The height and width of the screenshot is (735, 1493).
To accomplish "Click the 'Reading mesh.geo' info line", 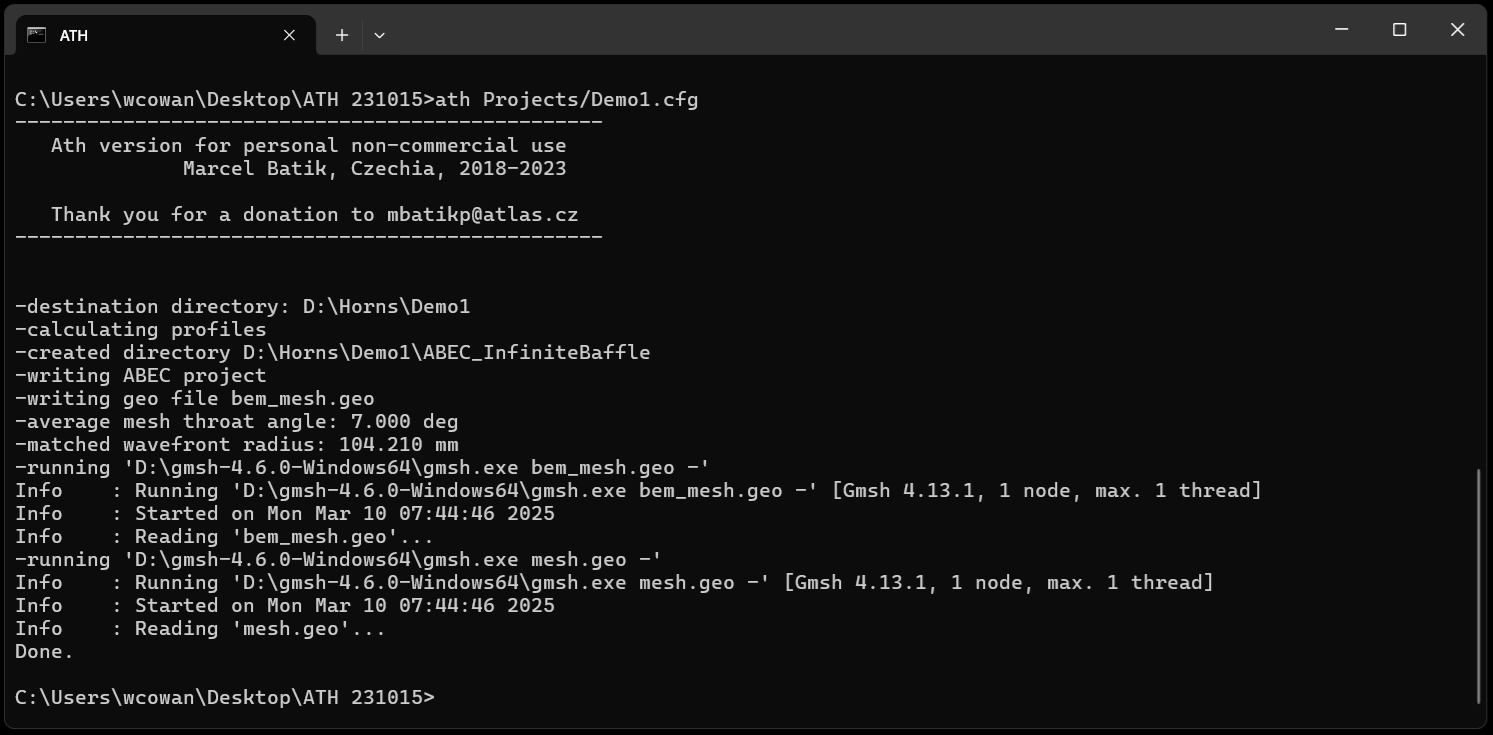I will (200, 628).
